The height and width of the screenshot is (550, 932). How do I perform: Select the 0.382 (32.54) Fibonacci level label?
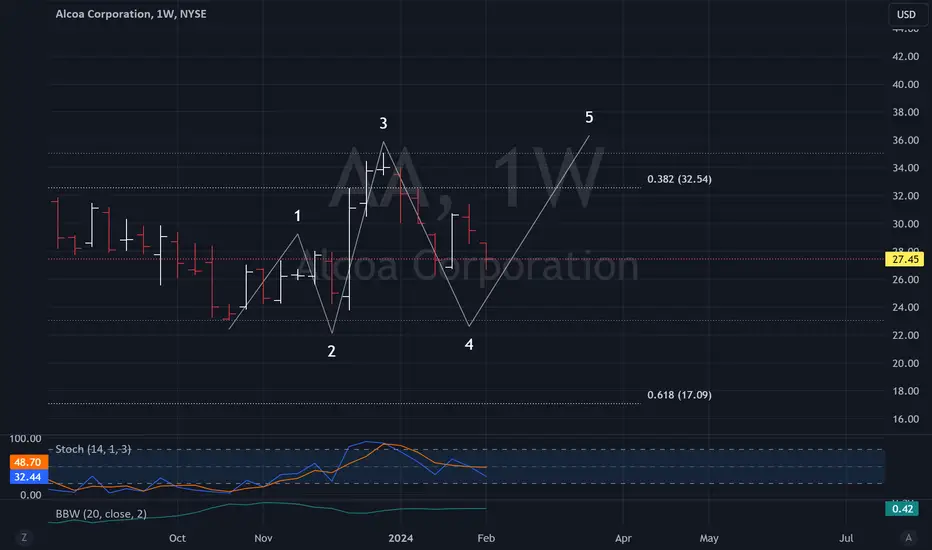pyautogui.click(x=679, y=179)
